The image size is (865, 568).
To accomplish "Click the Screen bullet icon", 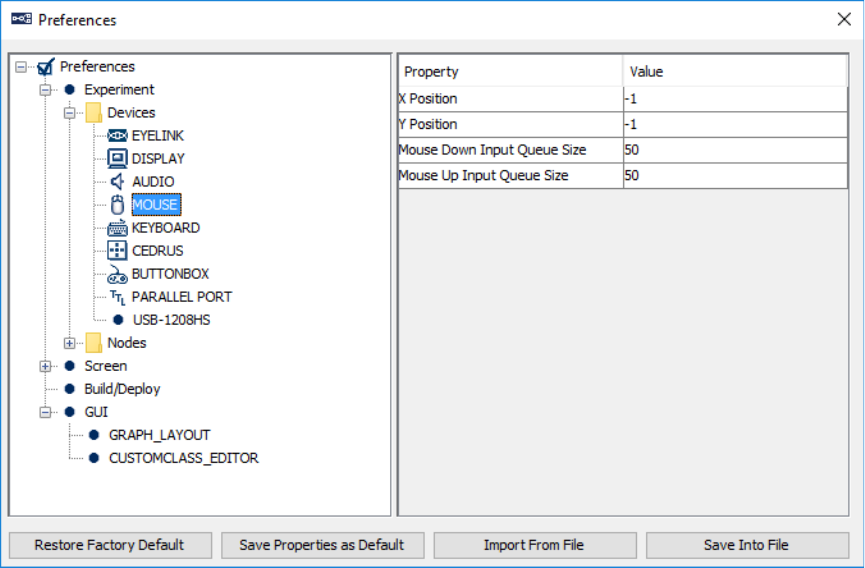I will 70,366.
